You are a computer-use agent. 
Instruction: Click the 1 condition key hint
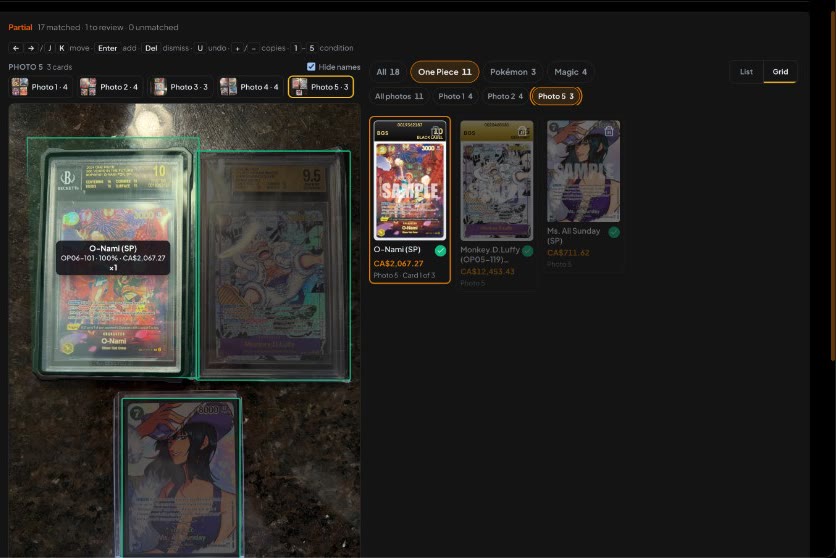coord(296,48)
